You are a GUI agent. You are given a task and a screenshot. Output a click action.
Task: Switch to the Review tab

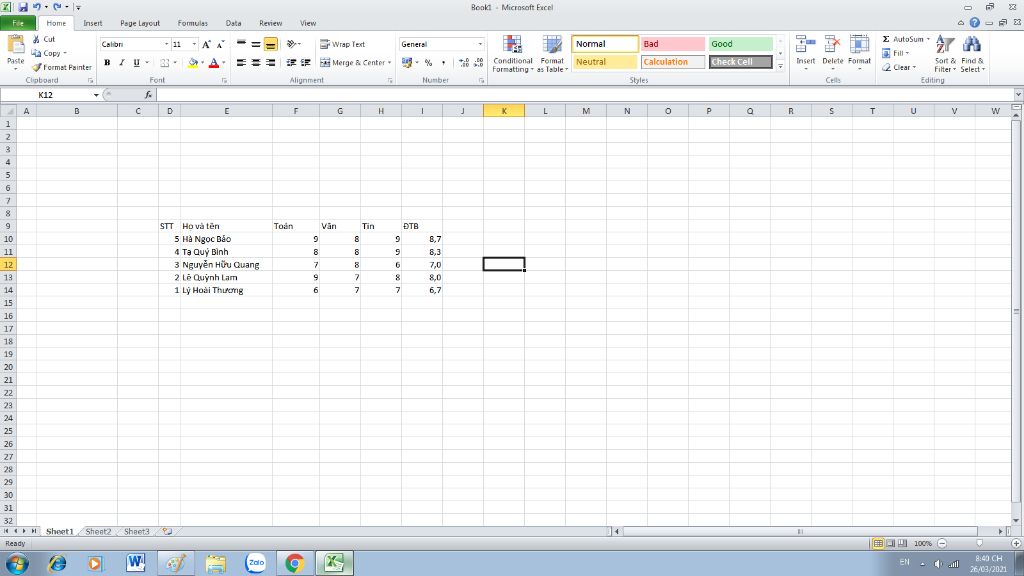(270, 24)
